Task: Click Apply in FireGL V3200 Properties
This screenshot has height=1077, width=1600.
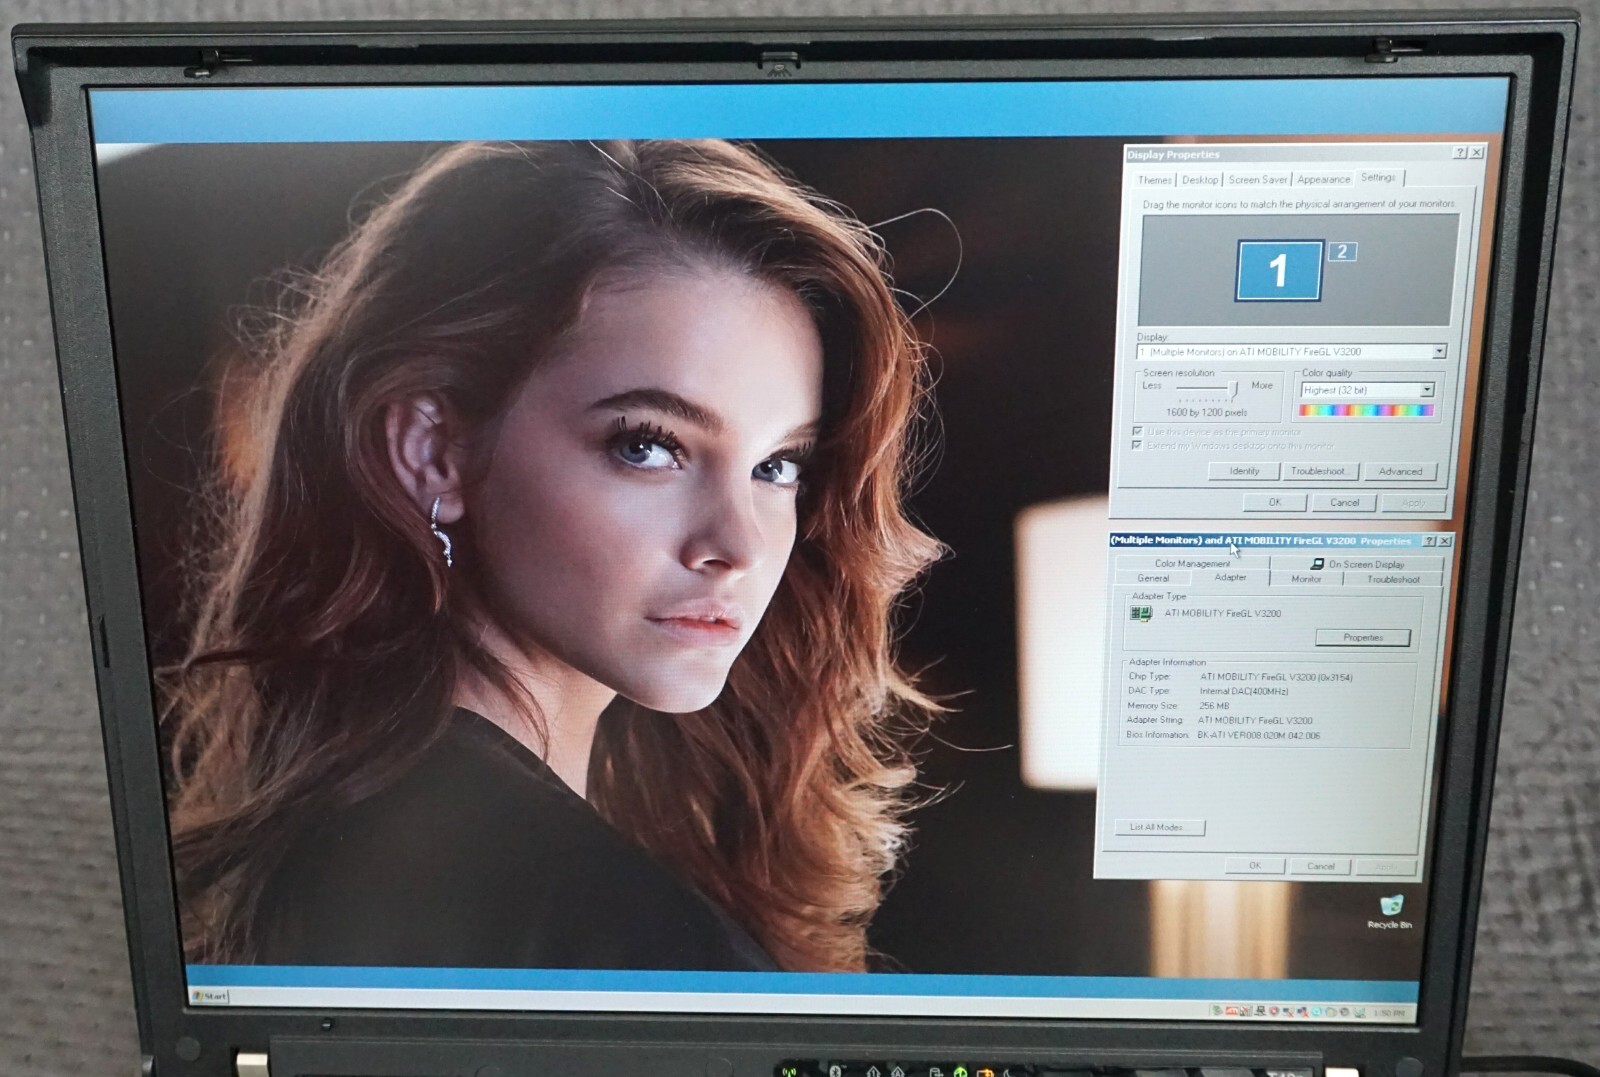Action: [1385, 866]
